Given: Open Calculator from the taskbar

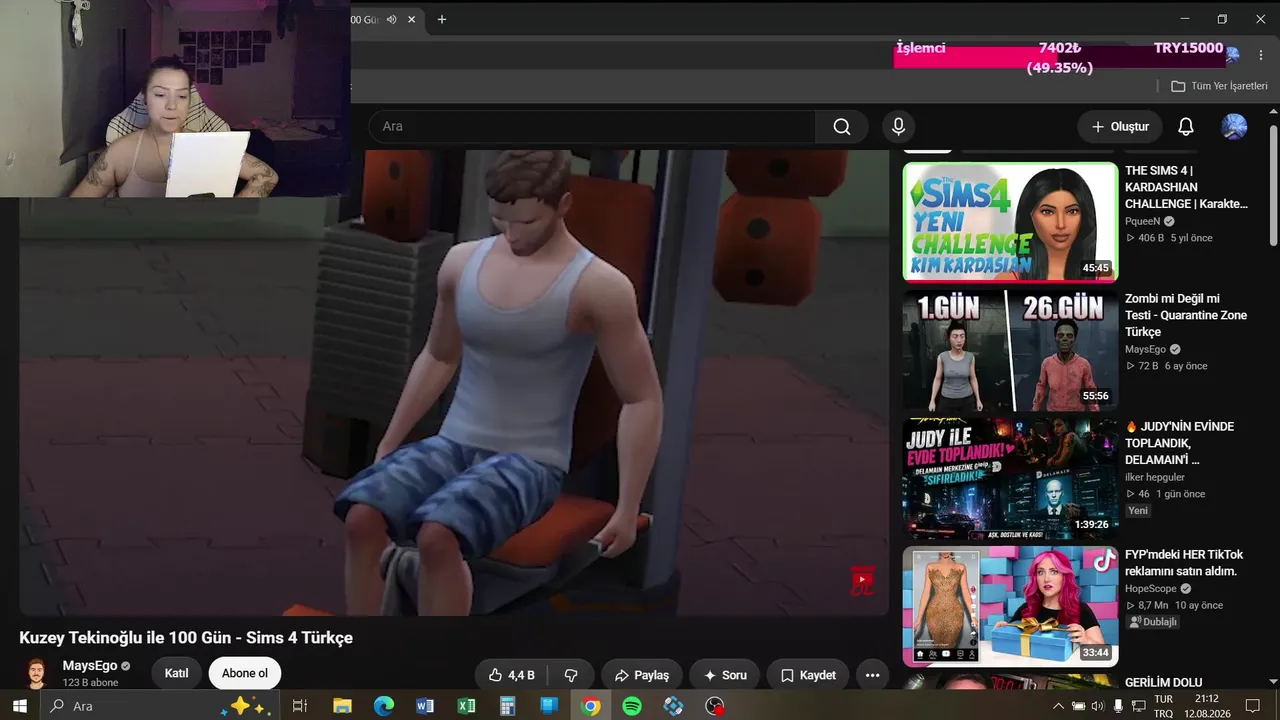Looking at the screenshot, I should pos(508,706).
